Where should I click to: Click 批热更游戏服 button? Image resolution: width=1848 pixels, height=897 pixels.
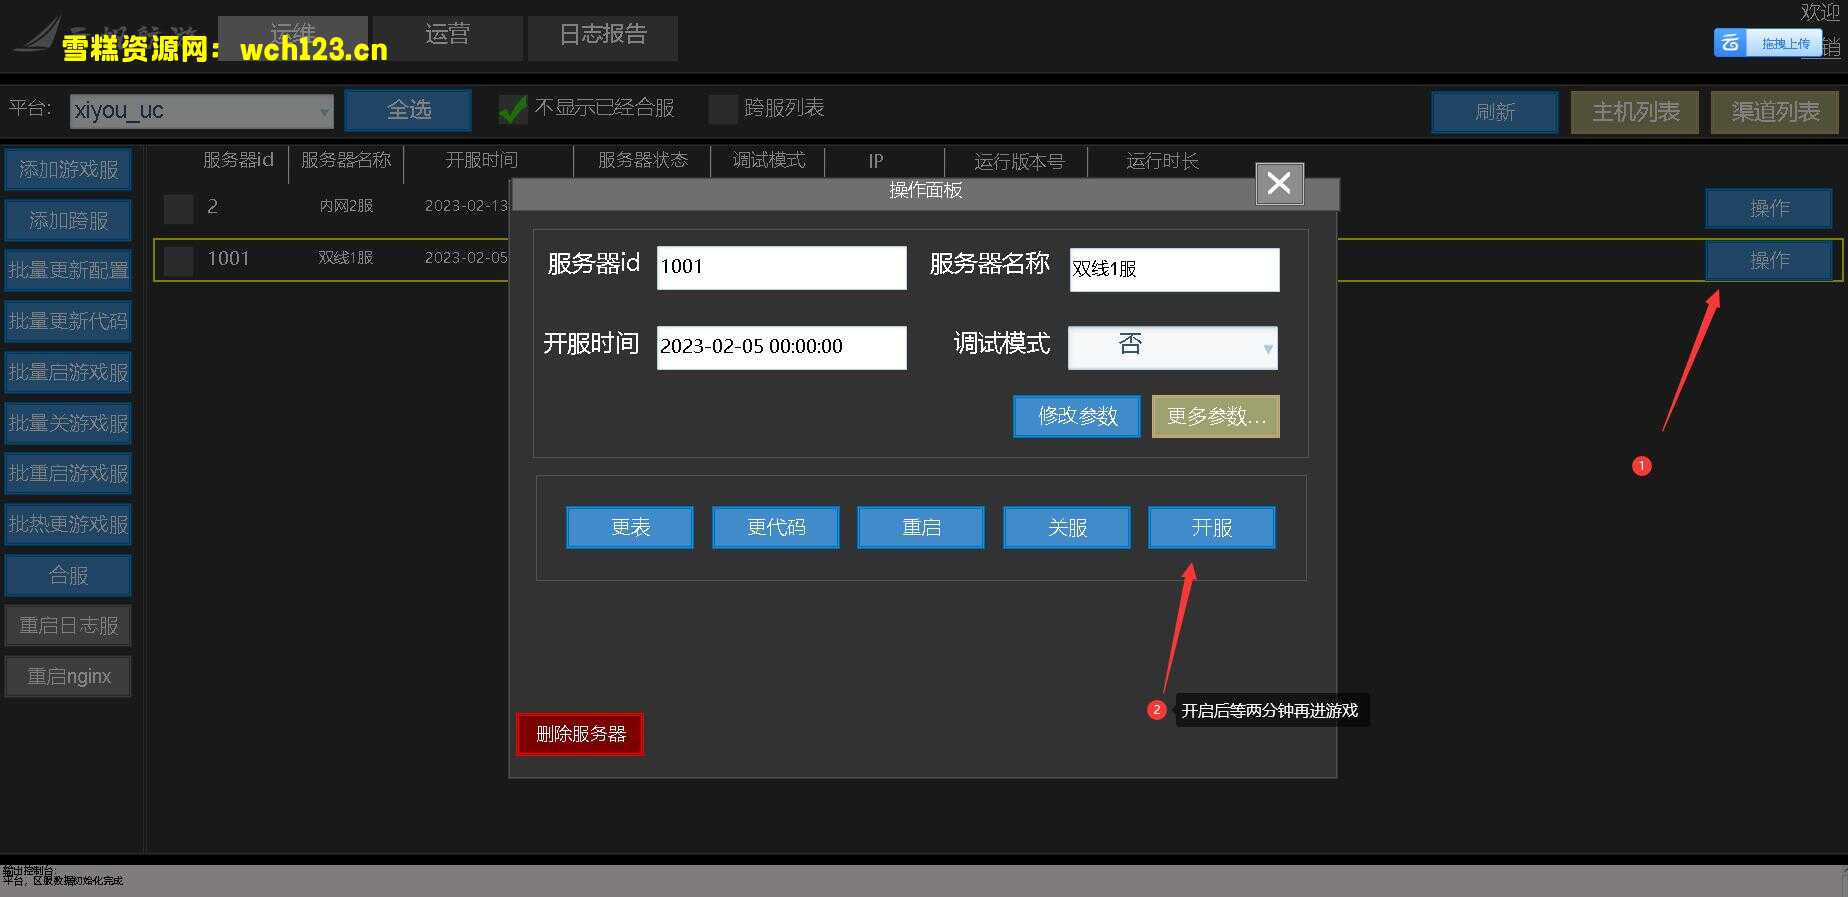click(x=68, y=524)
